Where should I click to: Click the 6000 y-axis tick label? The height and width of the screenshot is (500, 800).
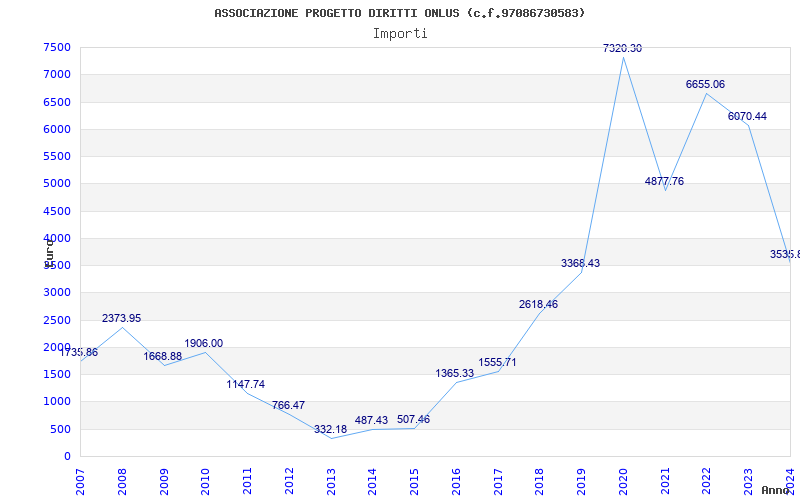57,129
